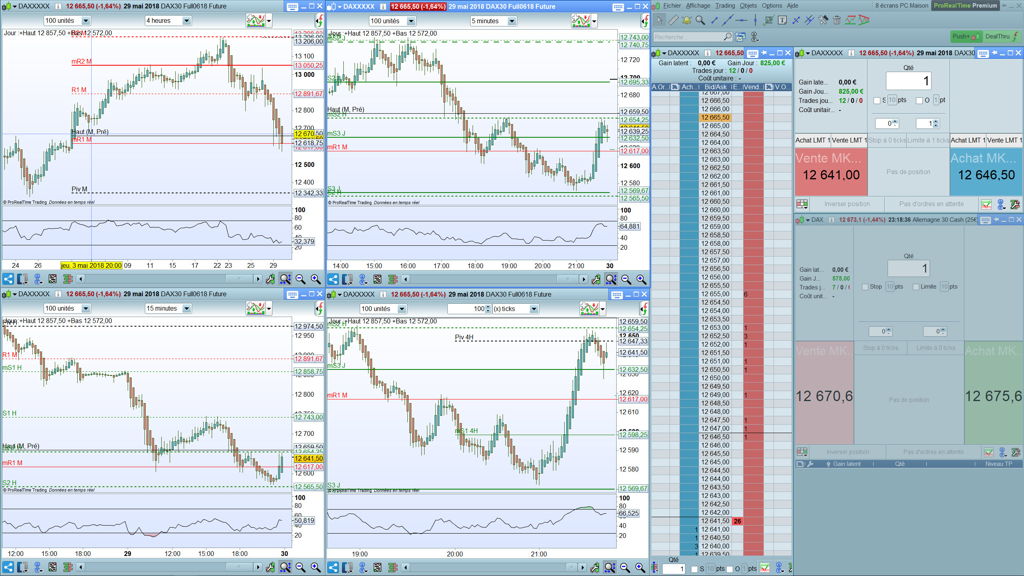
Task: Toggle auto-zoom magnifier under ticks chart
Action: pos(610,567)
